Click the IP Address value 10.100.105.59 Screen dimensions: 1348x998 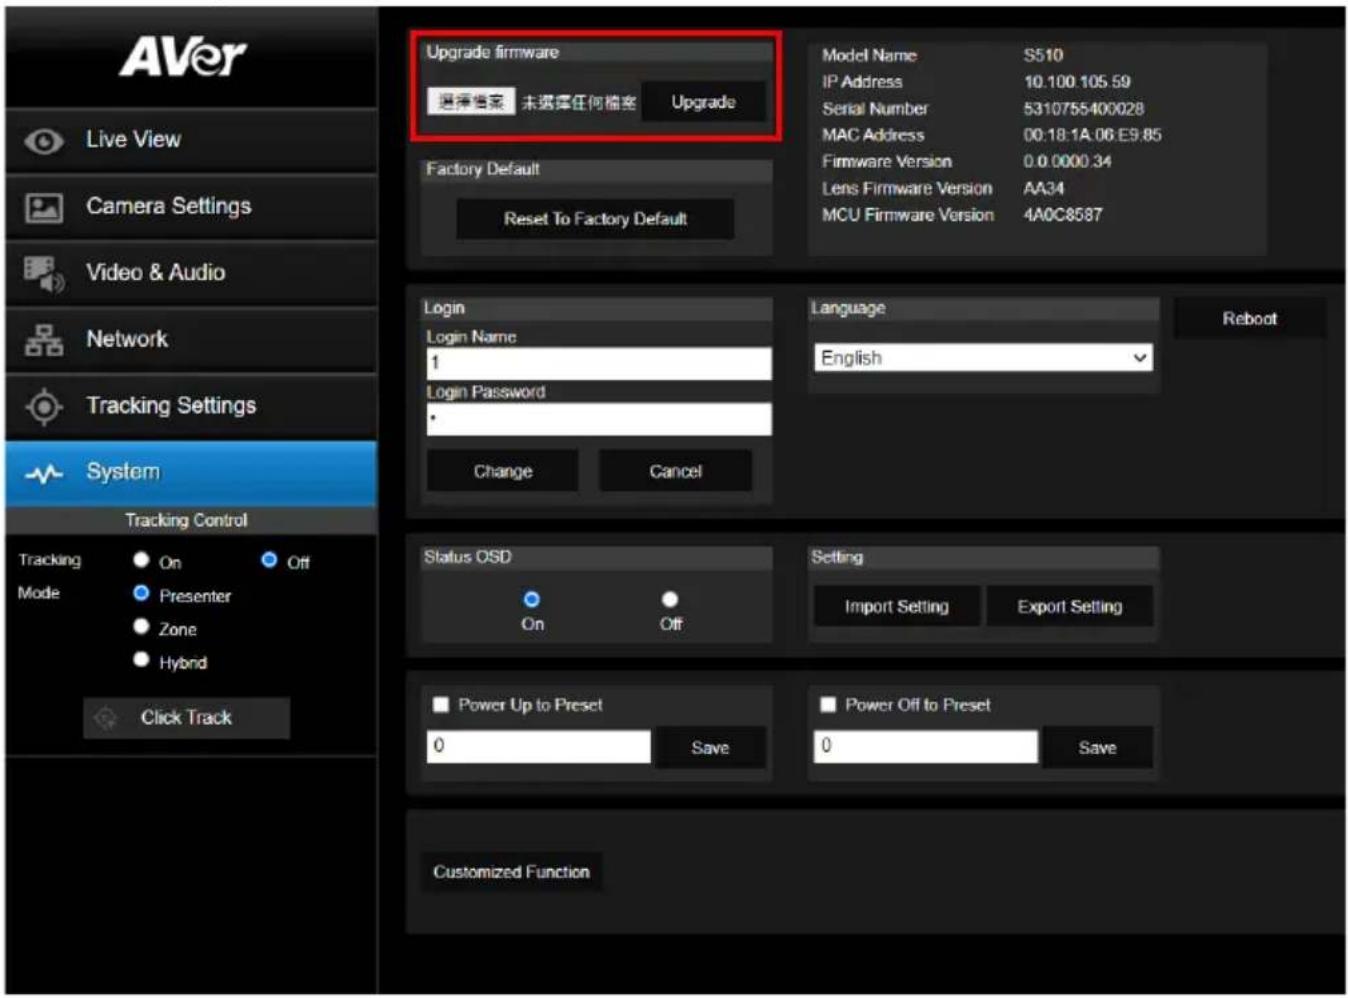pyautogui.click(x=1077, y=82)
